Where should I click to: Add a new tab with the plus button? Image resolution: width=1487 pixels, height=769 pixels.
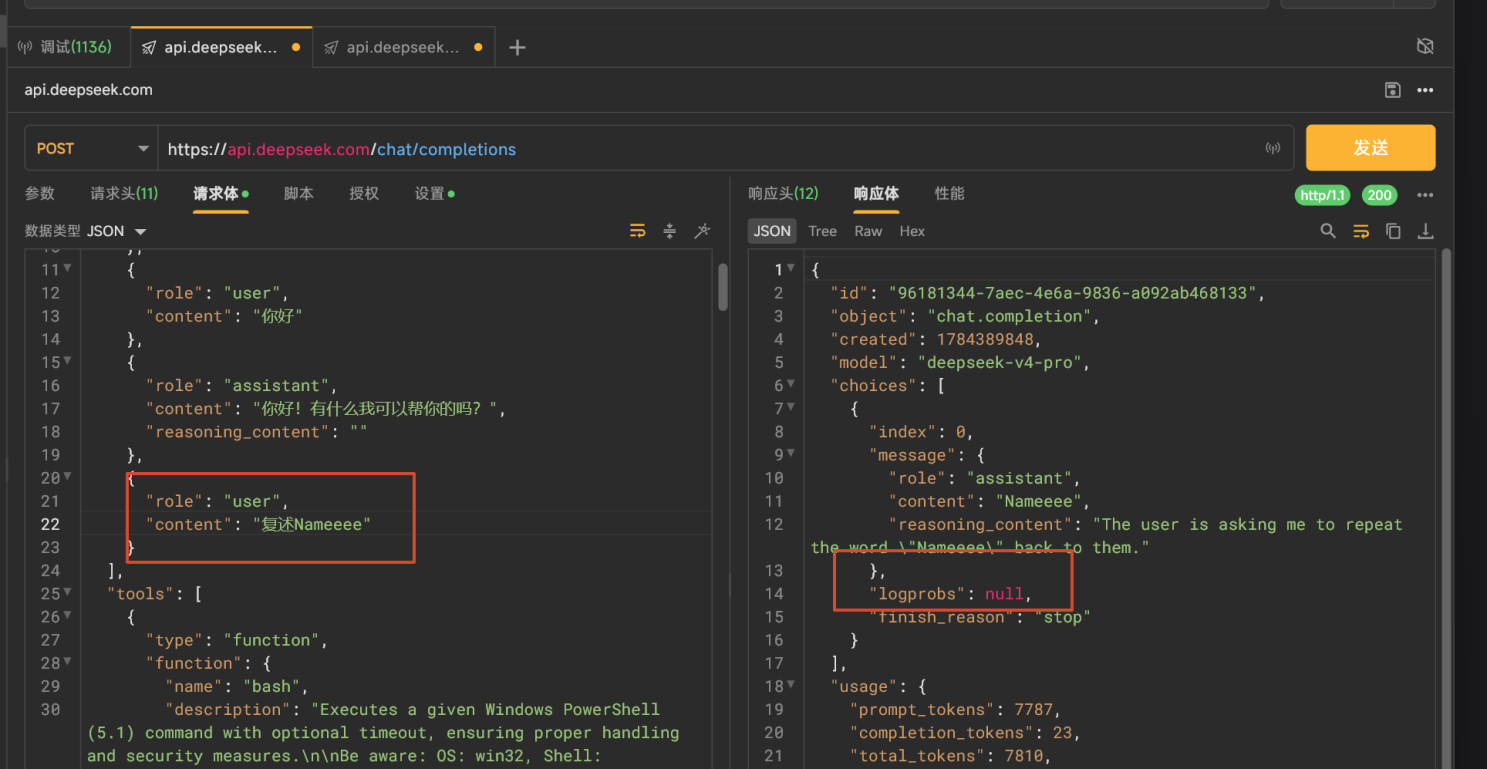tap(517, 47)
